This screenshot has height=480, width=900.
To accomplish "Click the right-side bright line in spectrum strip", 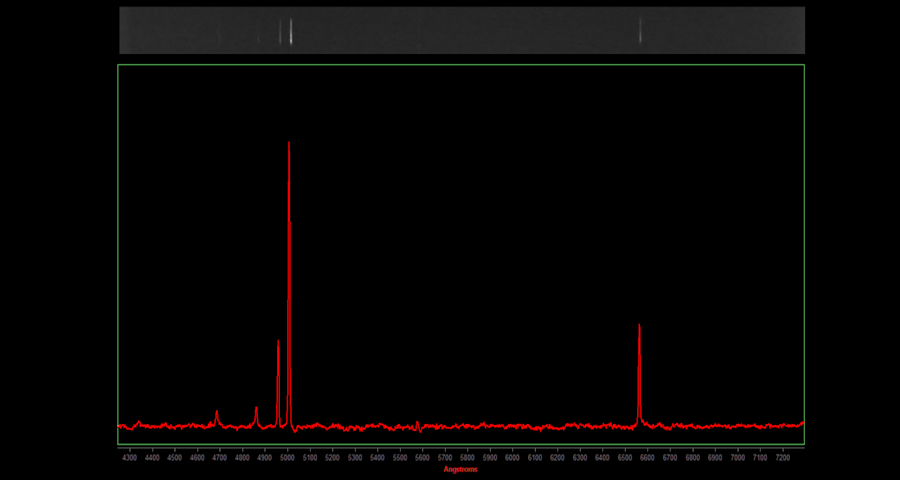I will click(640, 31).
